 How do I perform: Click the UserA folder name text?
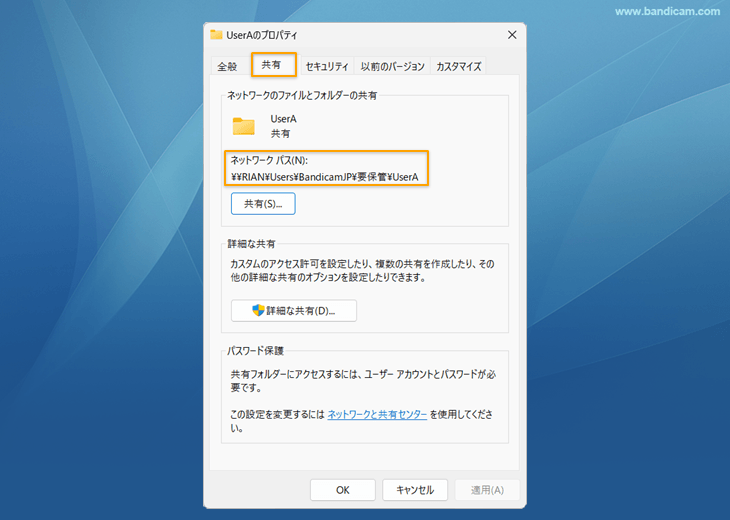pos(284,119)
